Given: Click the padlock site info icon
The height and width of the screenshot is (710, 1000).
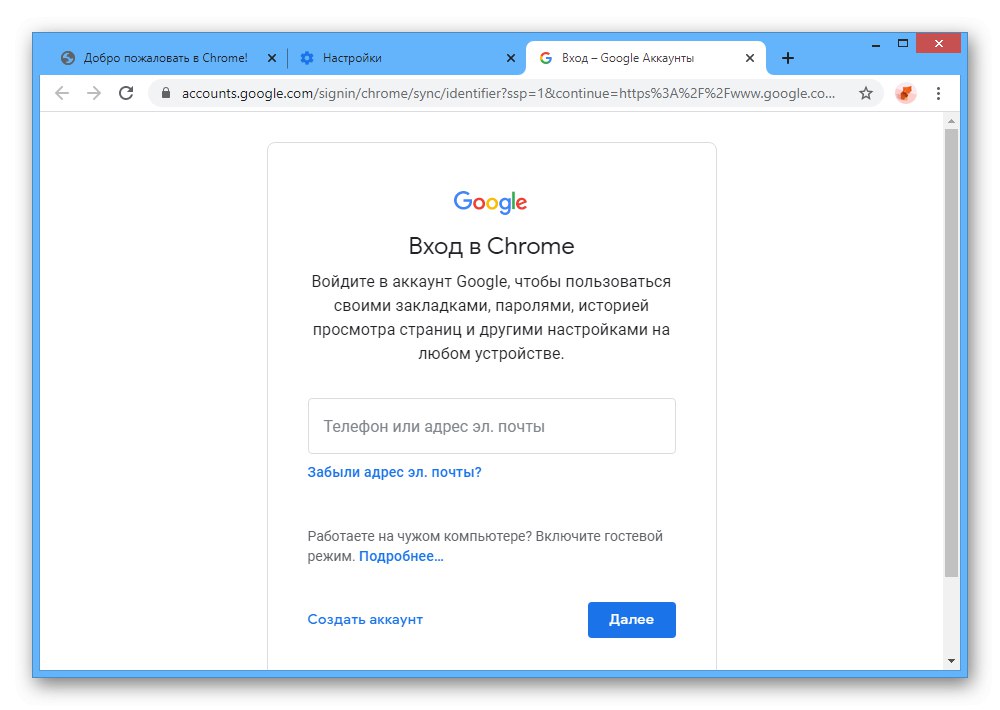Looking at the screenshot, I should point(166,93).
